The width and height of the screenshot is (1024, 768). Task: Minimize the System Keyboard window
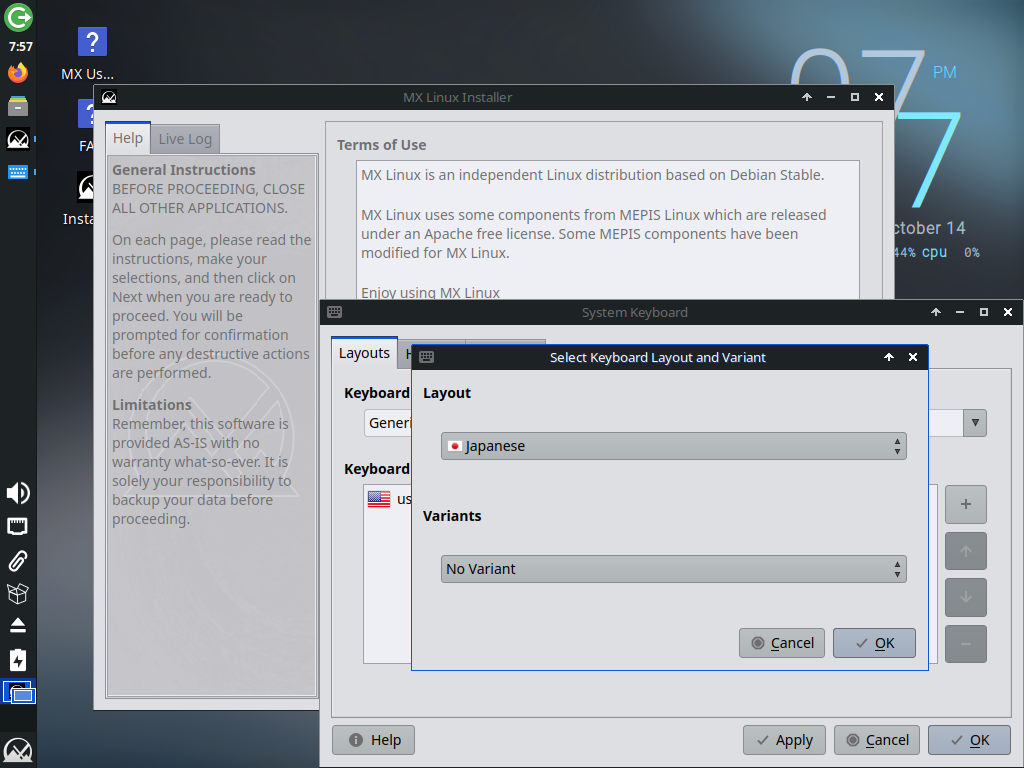pos(960,312)
